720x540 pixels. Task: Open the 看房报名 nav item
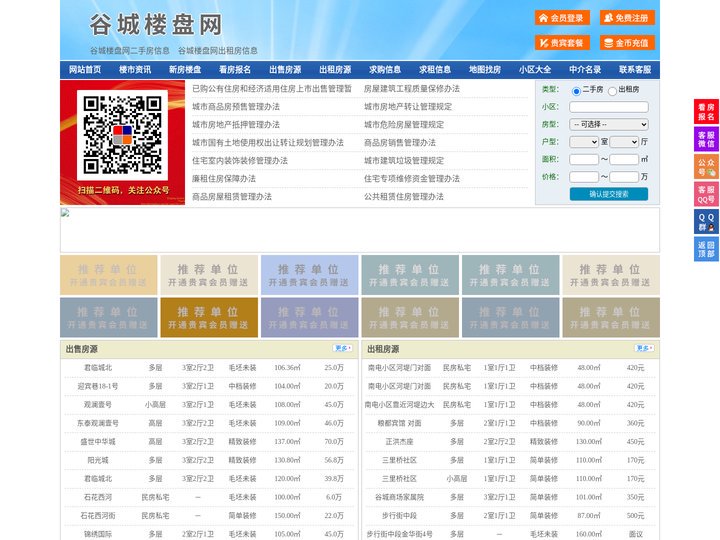click(235, 69)
